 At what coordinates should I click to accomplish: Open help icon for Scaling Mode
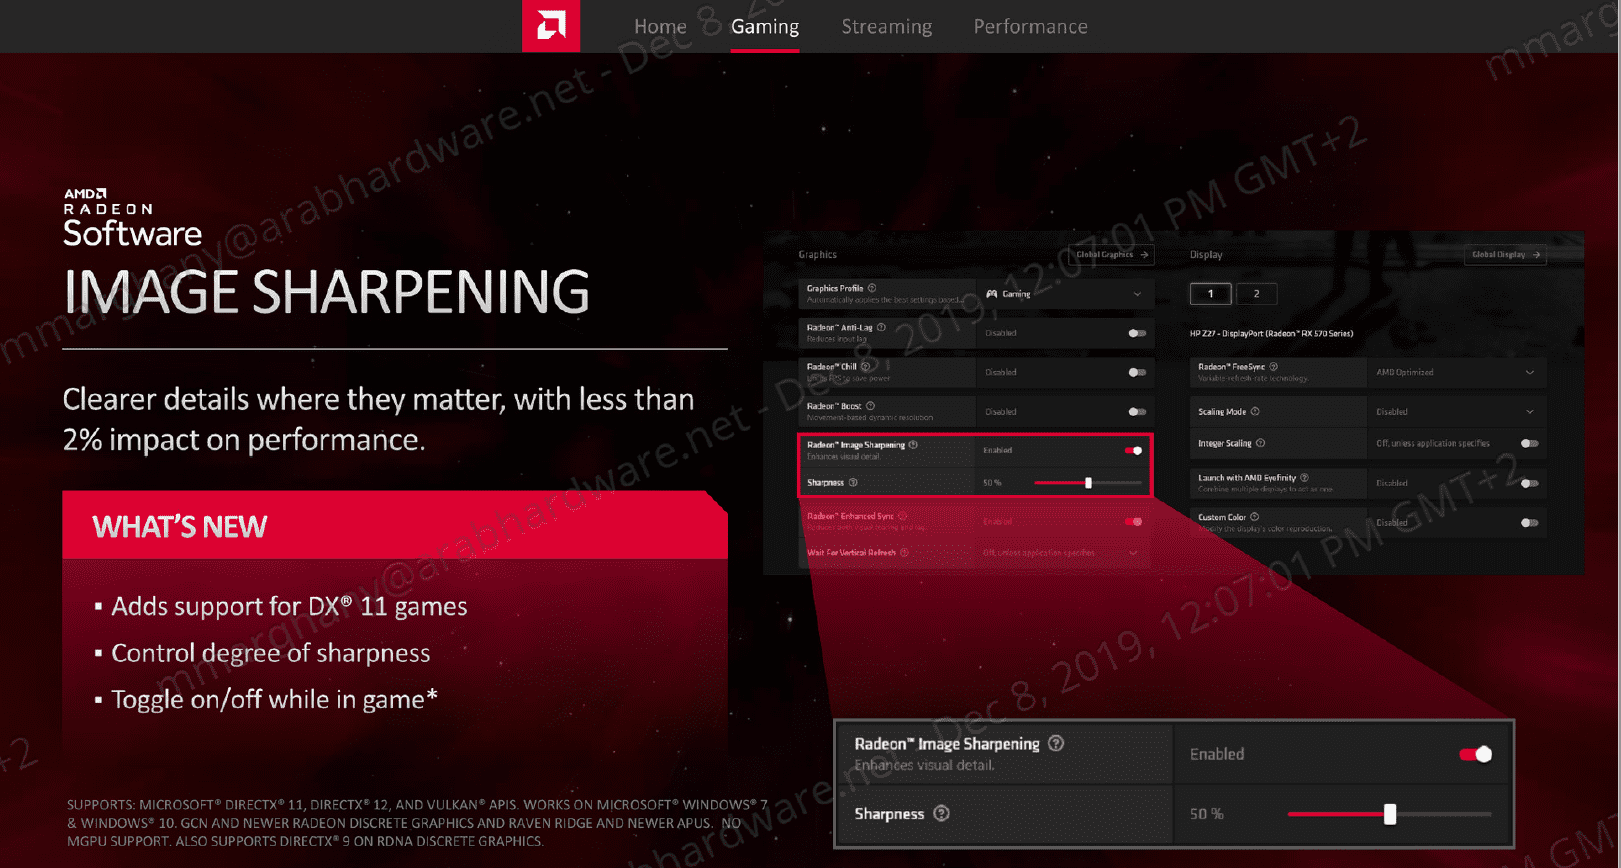tap(1255, 411)
